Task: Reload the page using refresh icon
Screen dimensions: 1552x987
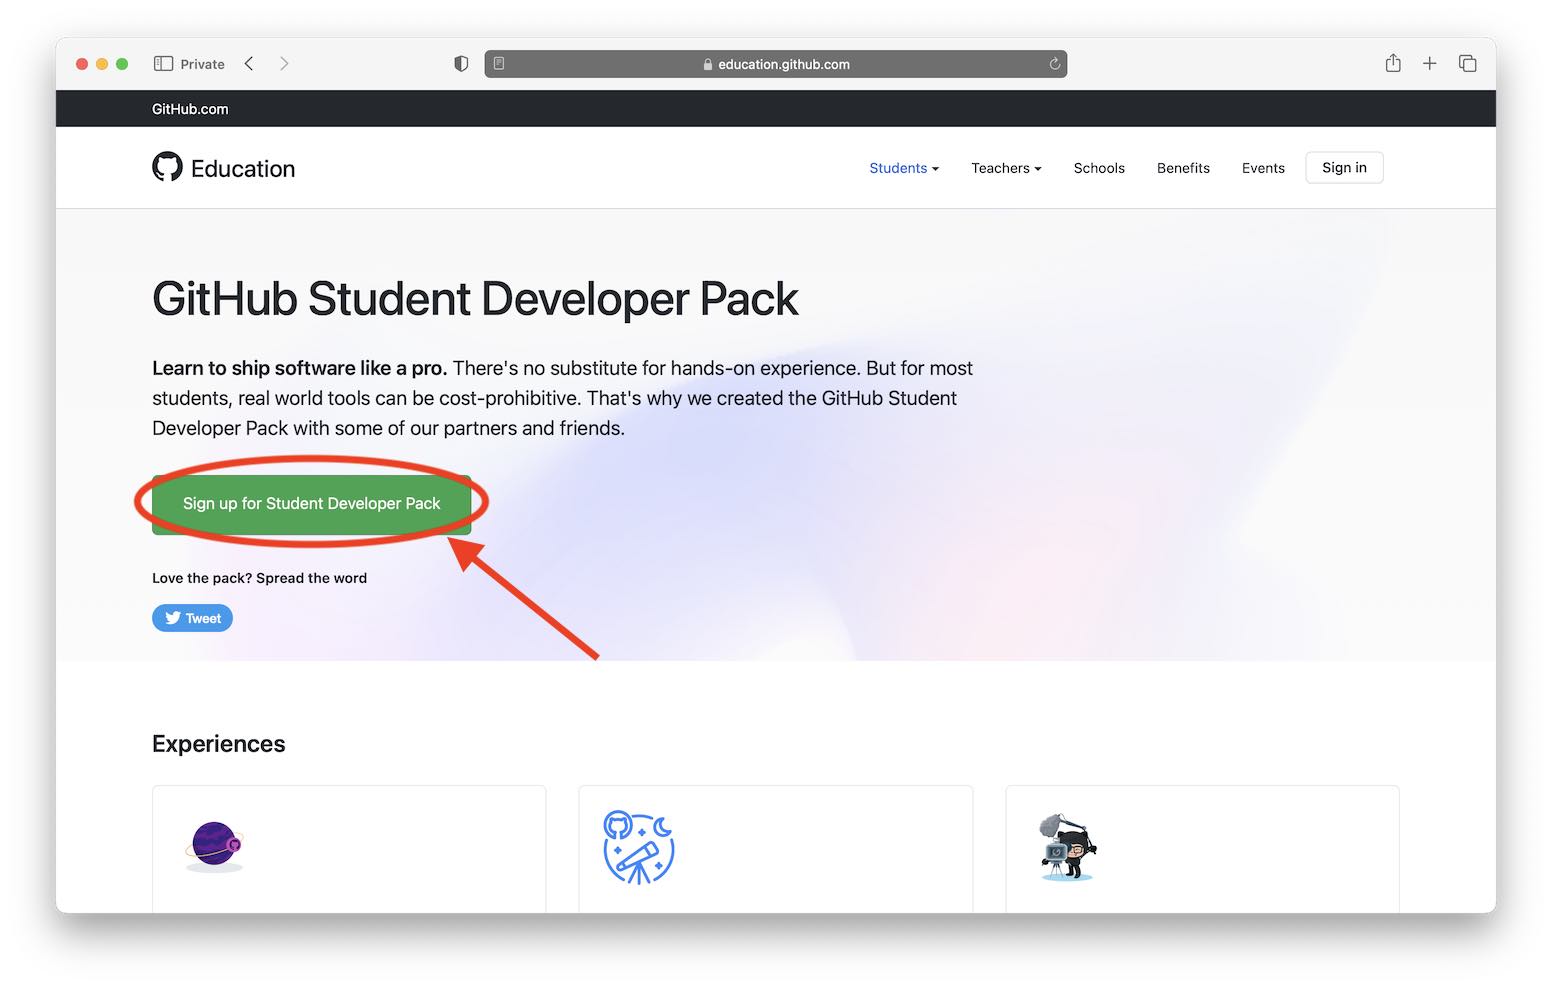Action: (1054, 64)
